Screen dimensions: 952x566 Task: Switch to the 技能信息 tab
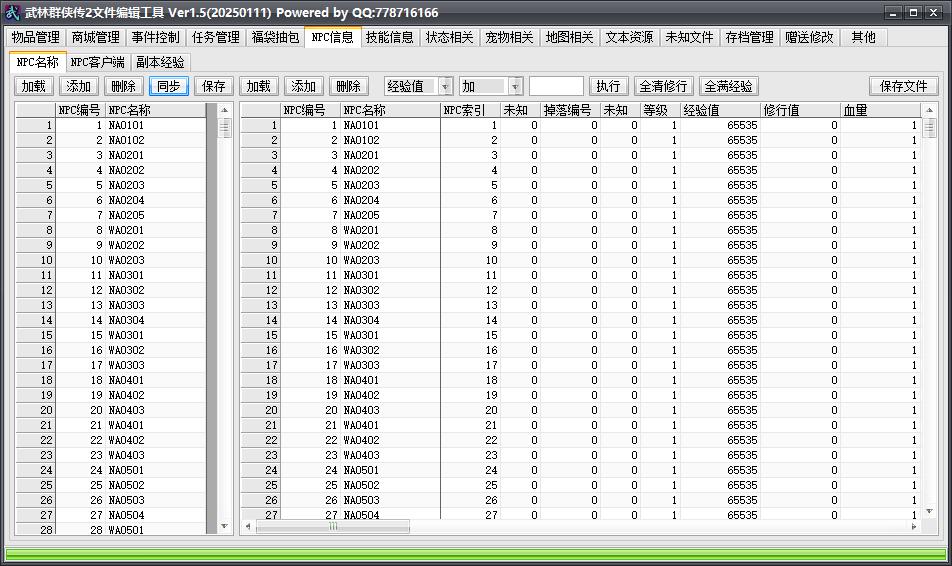389,38
